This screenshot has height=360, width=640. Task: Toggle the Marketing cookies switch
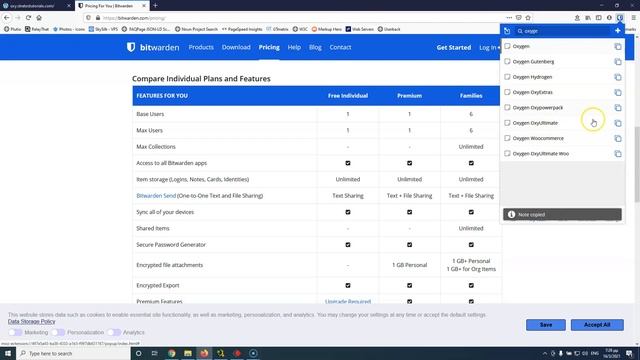(x=16, y=333)
